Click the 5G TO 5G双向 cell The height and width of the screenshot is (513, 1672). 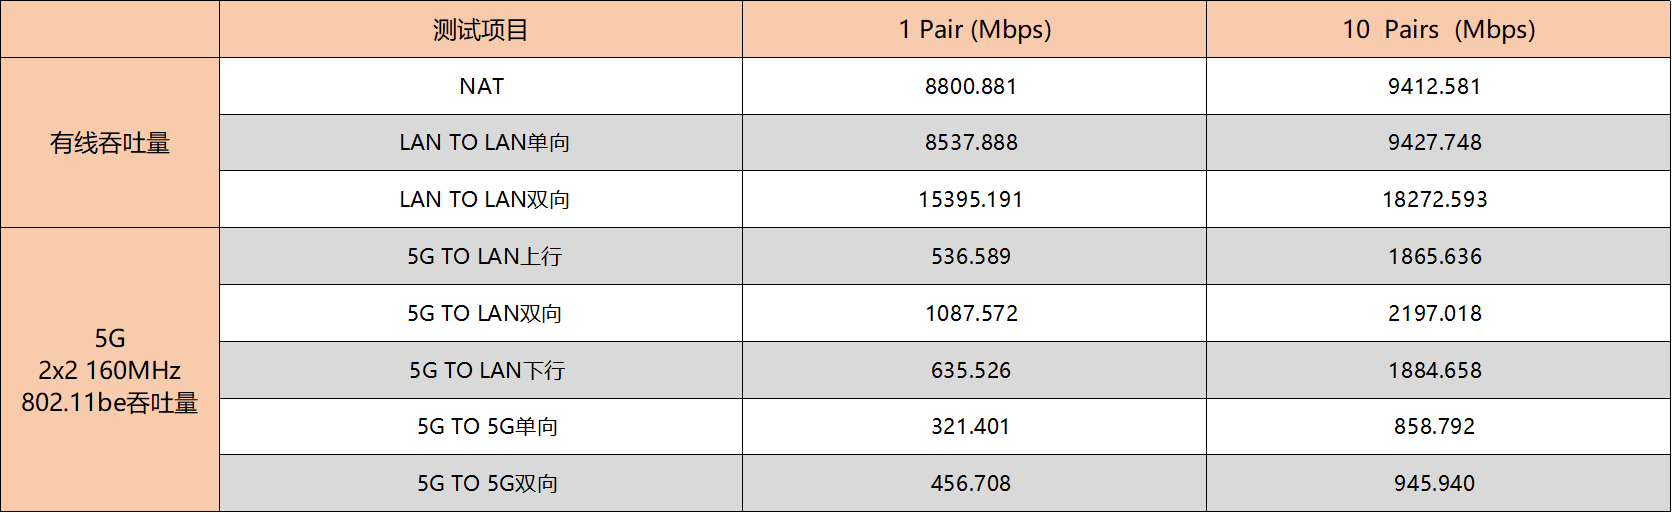coord(487,484)
